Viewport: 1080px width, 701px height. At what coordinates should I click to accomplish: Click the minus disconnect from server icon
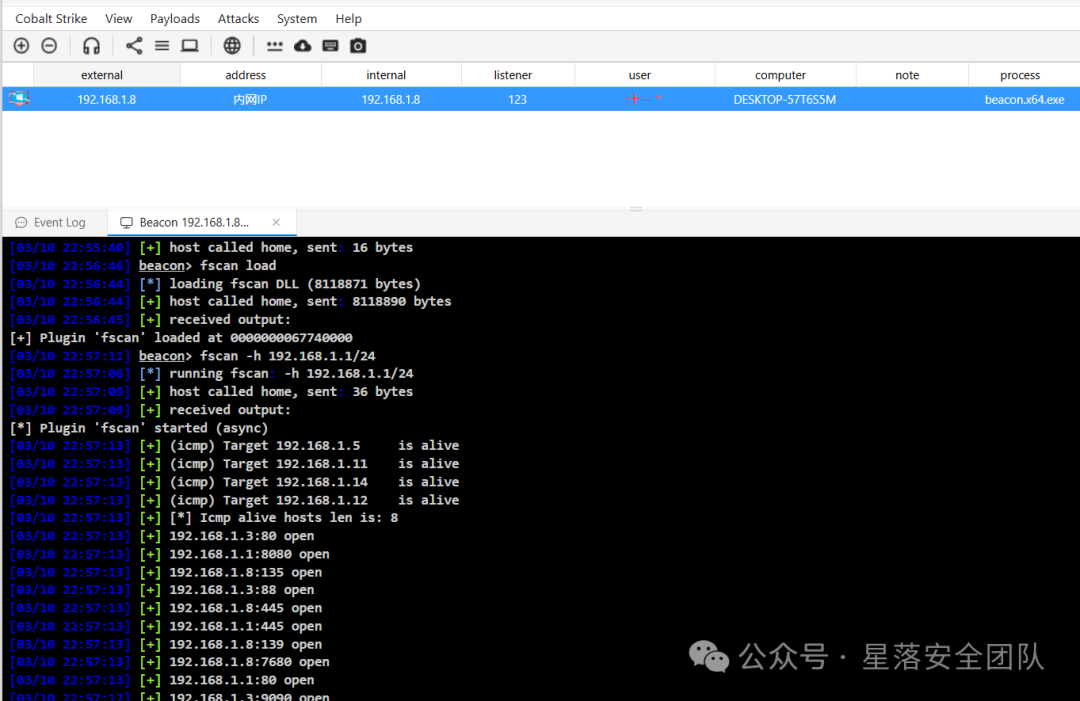point(49,45)
